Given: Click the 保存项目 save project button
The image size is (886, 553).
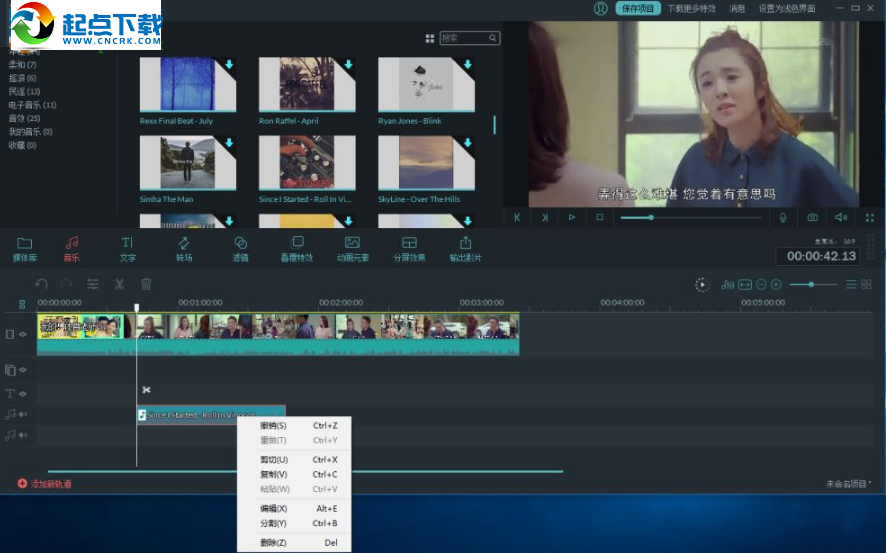Looking at the screenshot, I should tap(637, 8).
